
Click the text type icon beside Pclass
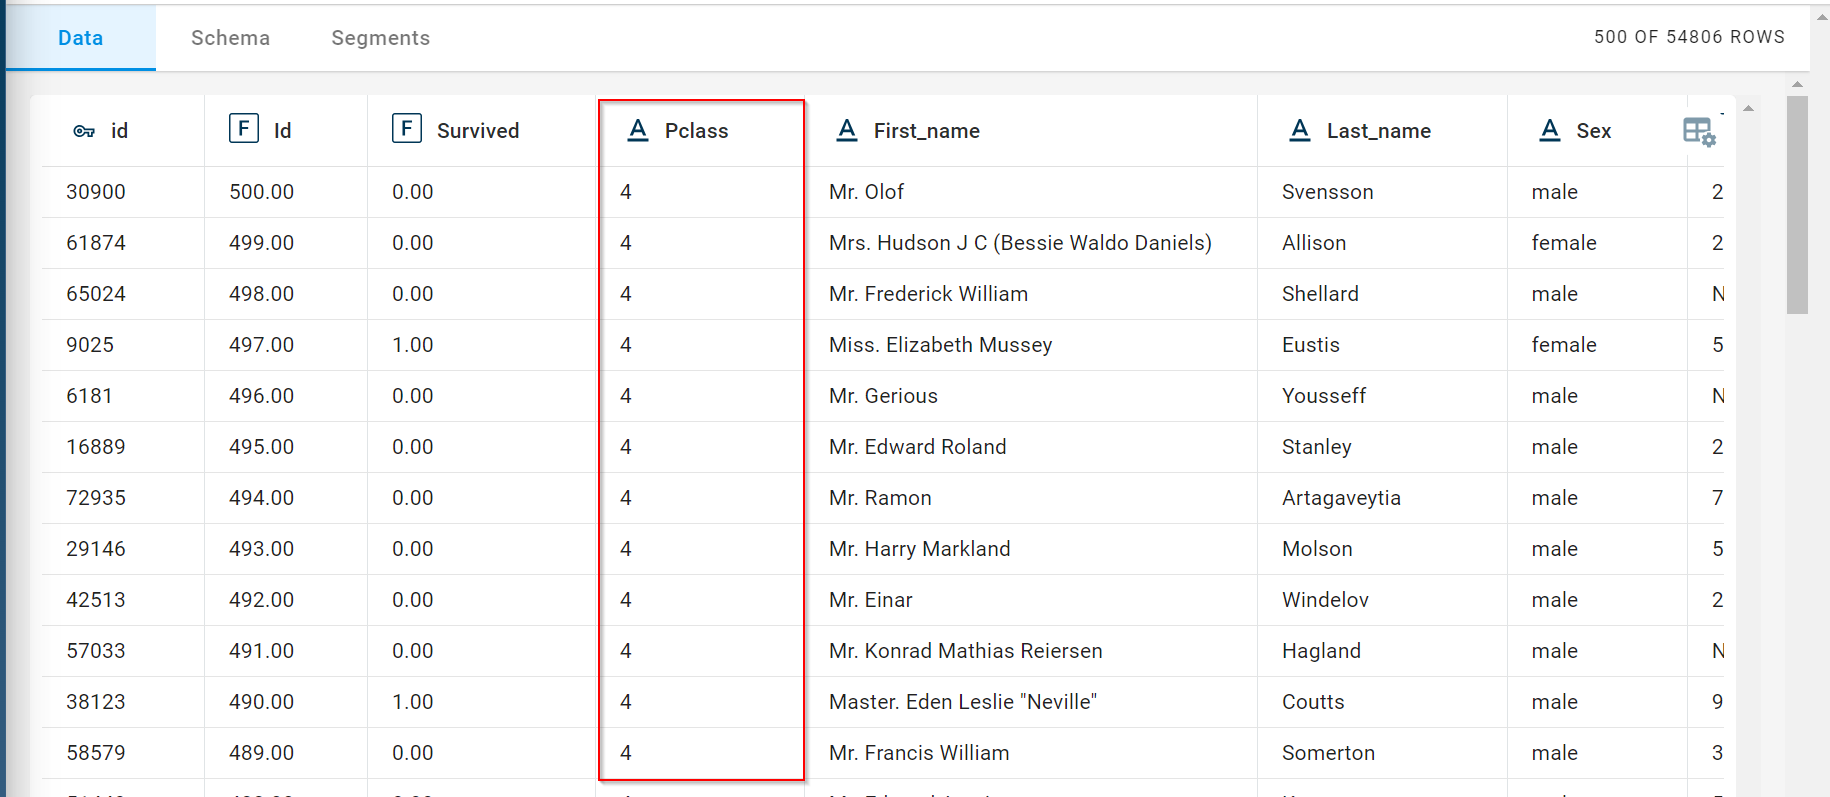click(638, 130)
